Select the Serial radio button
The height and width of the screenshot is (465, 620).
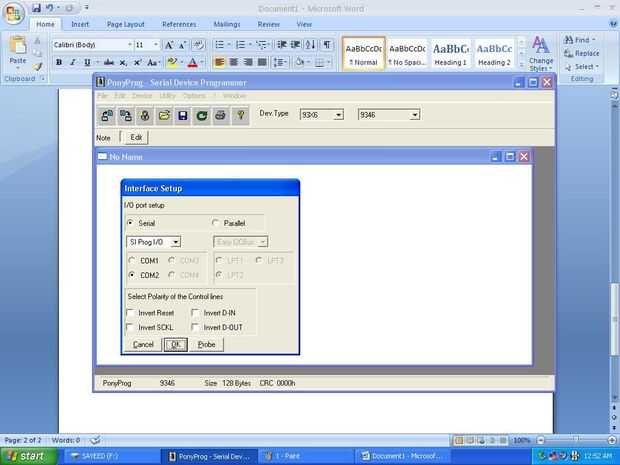pos(130,223)
